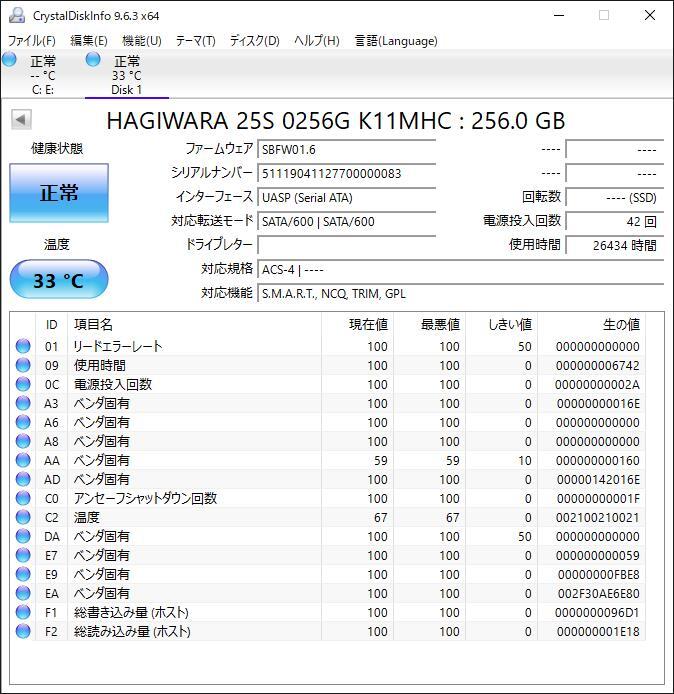Screen dimensions: 674x694
Task: Close the CrystalDiskInfo window
Action: pyautogui.click(x=650, y=15)
